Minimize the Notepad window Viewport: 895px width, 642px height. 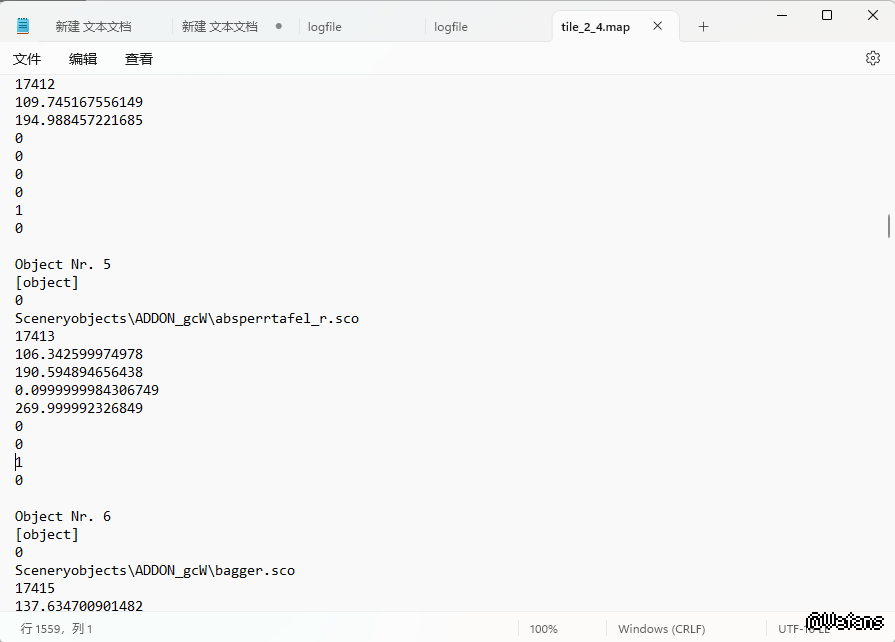pos(782,15)
